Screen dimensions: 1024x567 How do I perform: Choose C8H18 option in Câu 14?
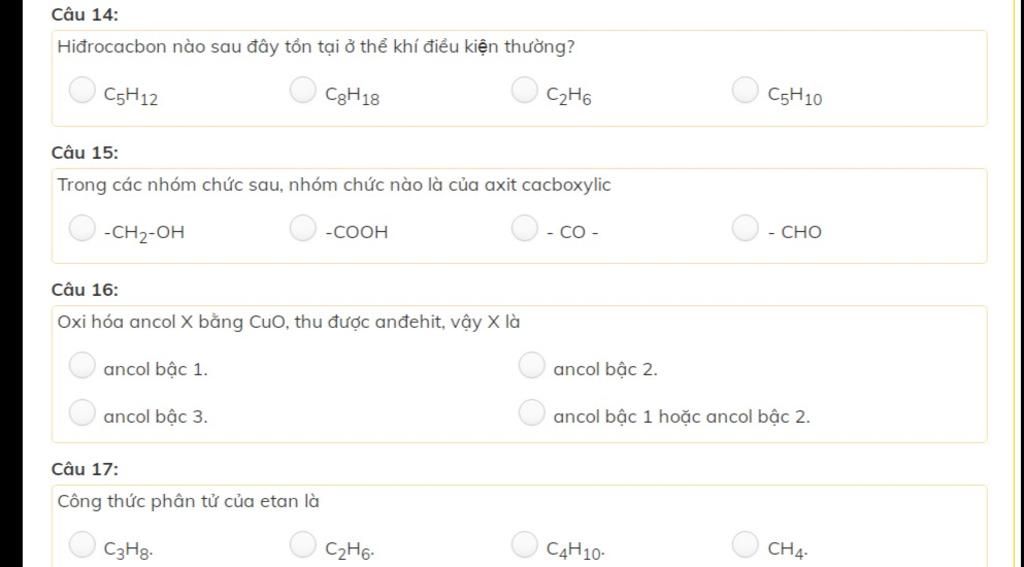[303, 89]
